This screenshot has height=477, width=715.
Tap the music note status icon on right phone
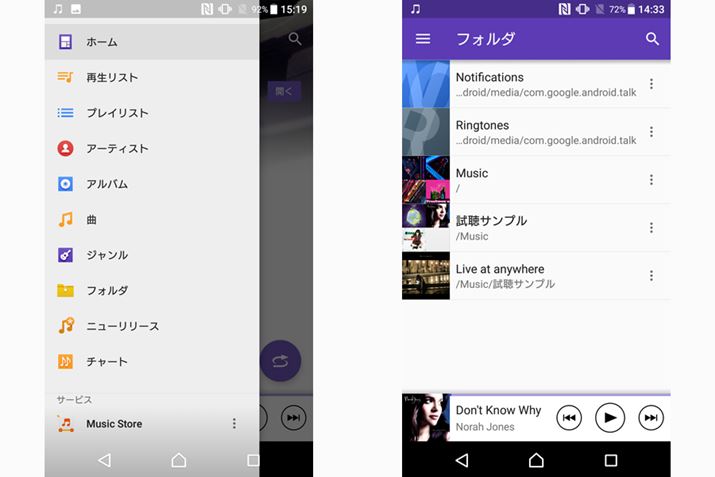[415, 9]
